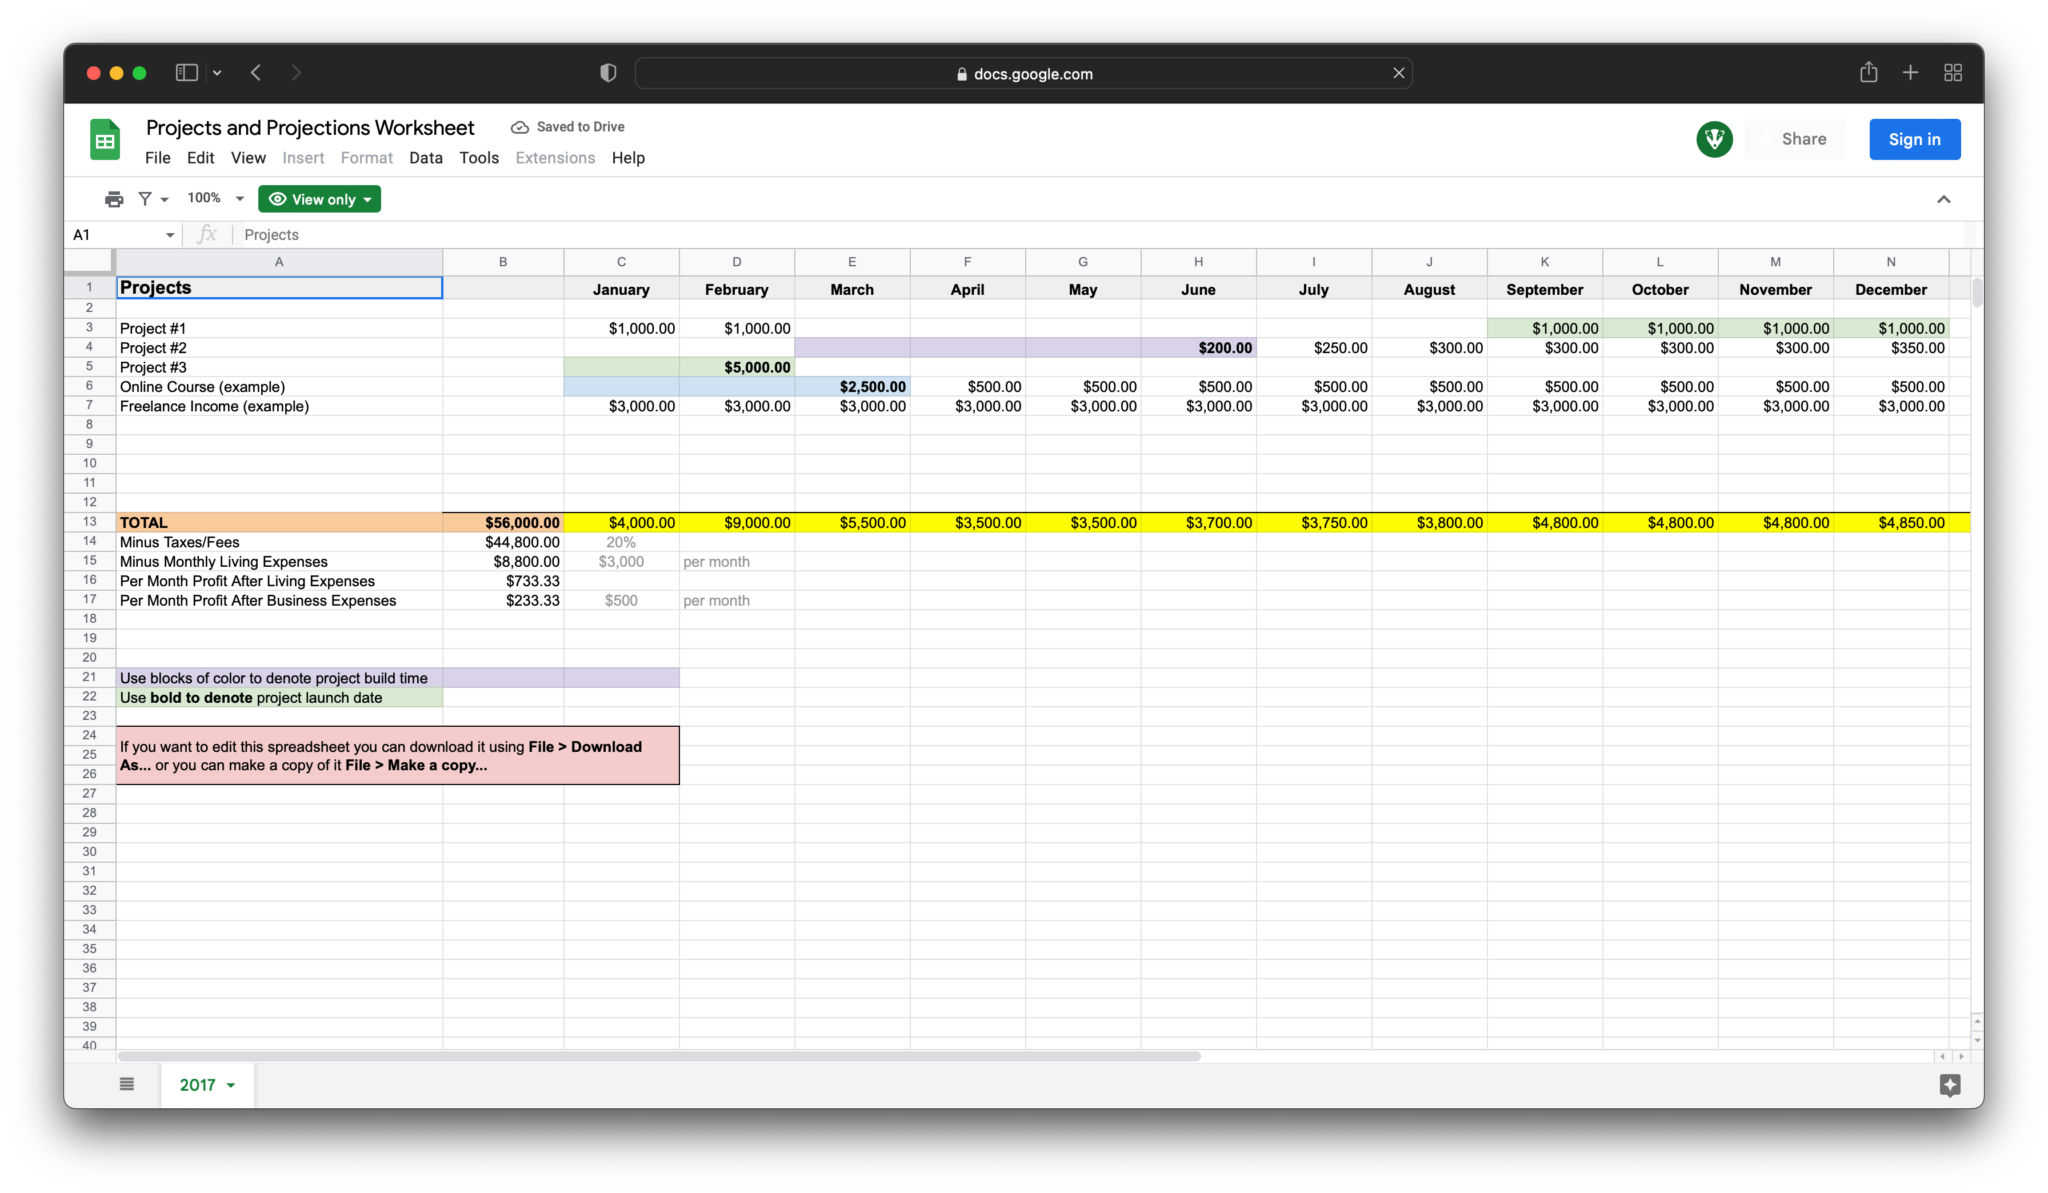Open Safari tab overview grid icon
The height and width of the screenshot is (1193, 2048).
[1953, 72]
